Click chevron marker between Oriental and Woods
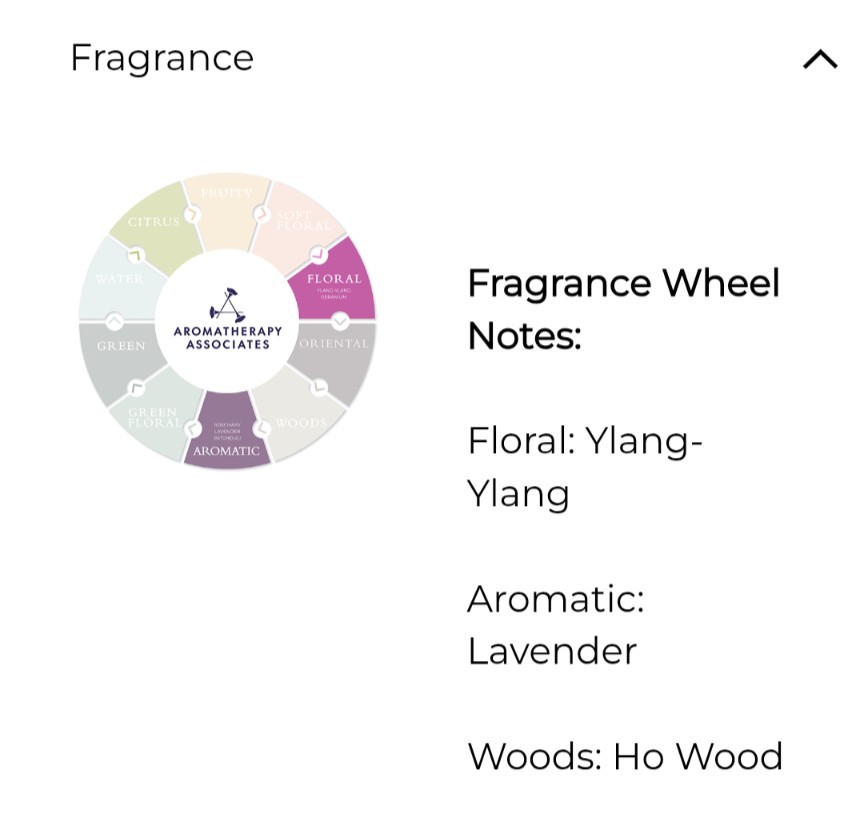The height and width of the screenshot is (815, 864). [318, 387]
